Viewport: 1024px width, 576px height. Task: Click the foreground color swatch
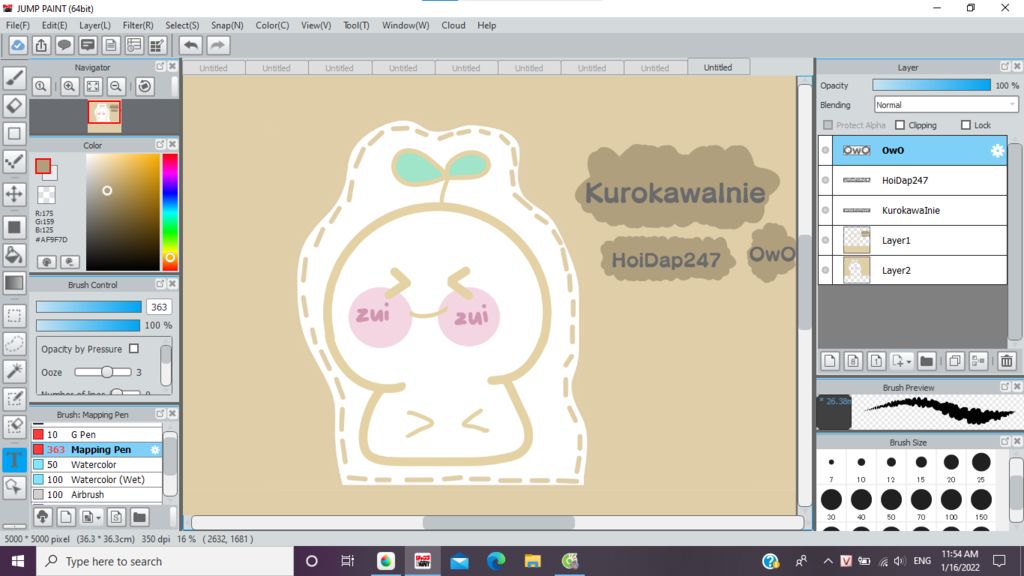tap(43, 167)
